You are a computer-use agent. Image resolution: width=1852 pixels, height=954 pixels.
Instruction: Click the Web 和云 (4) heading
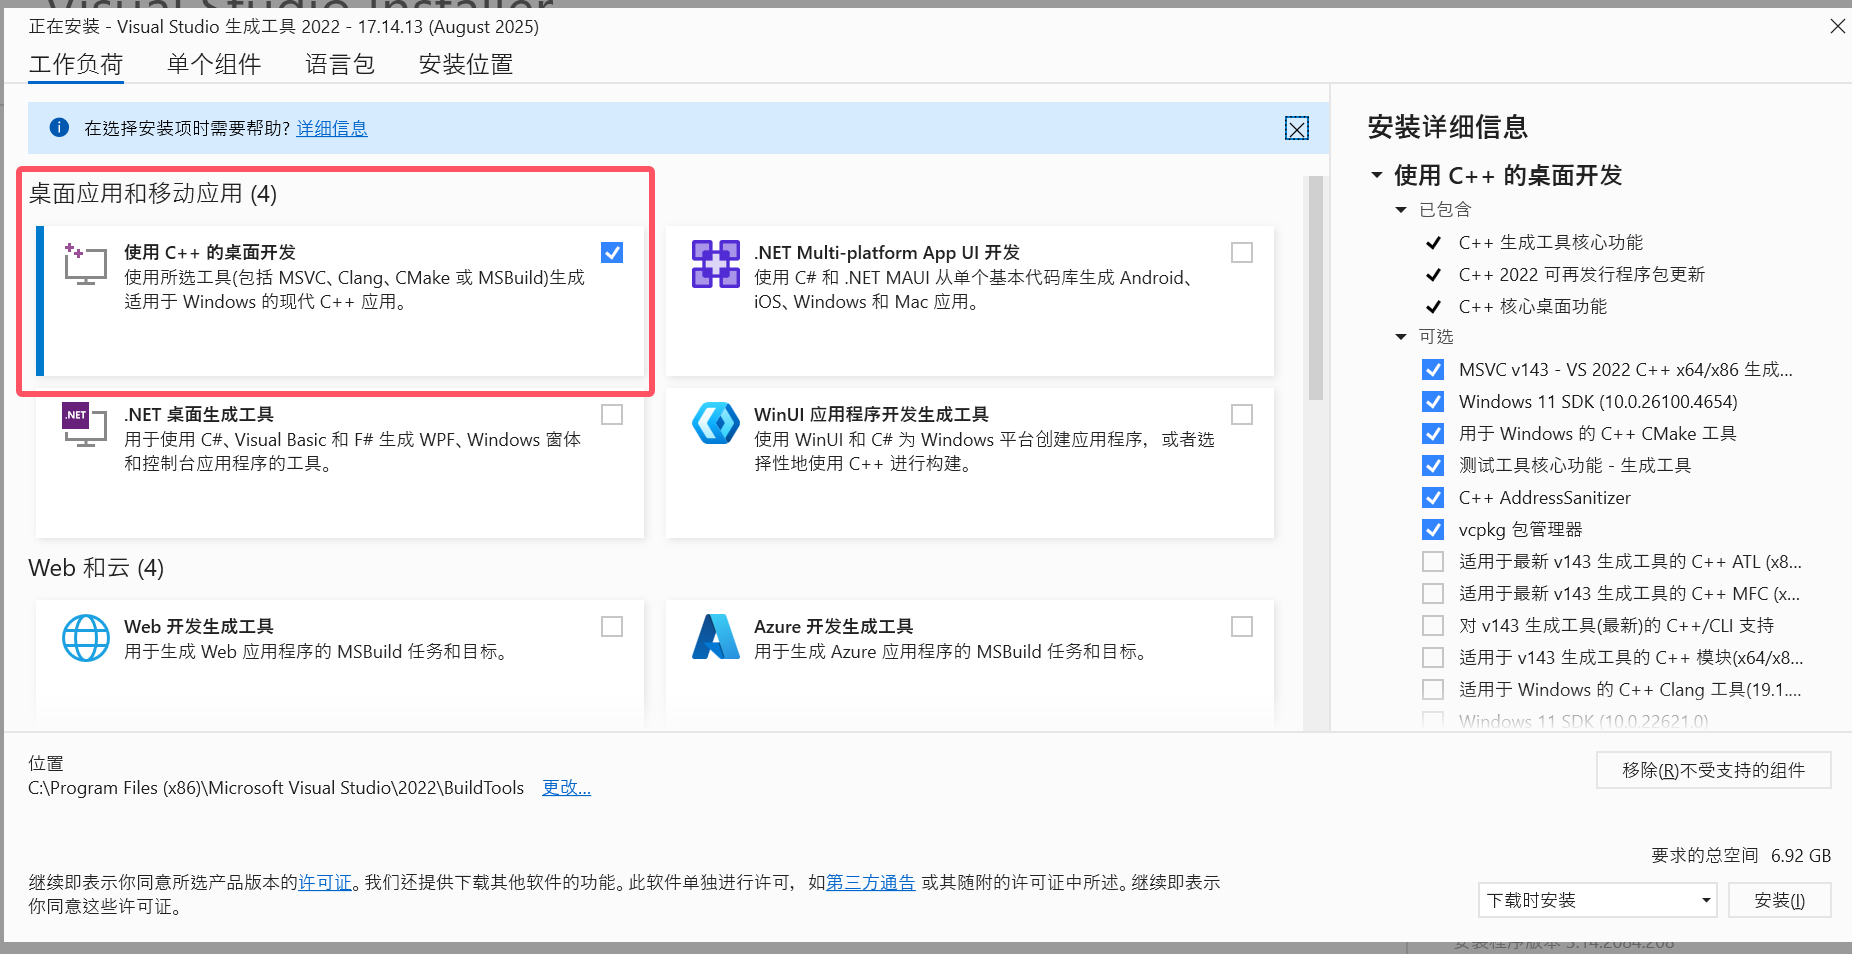pyautogui.click(x=96, y=568)
